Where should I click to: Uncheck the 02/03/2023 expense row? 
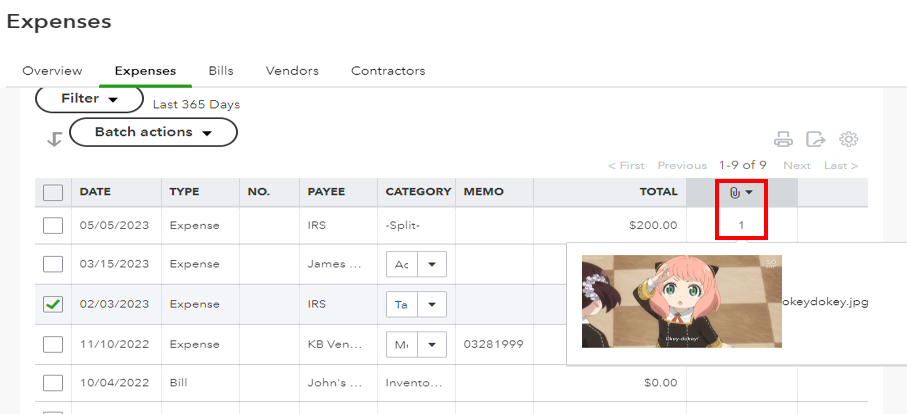click(53, 305)
